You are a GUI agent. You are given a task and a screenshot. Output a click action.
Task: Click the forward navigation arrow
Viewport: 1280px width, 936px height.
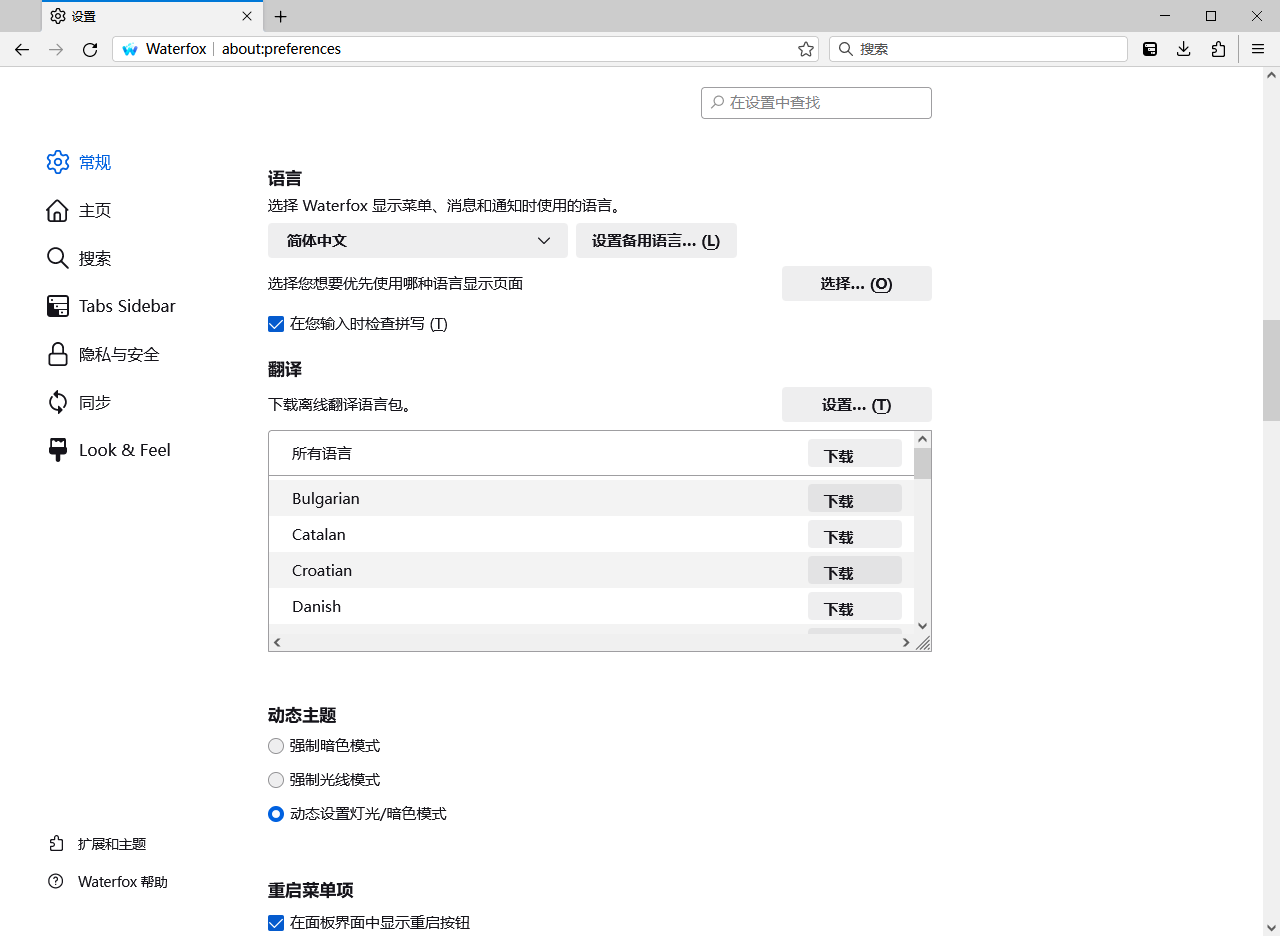(56, 49)
